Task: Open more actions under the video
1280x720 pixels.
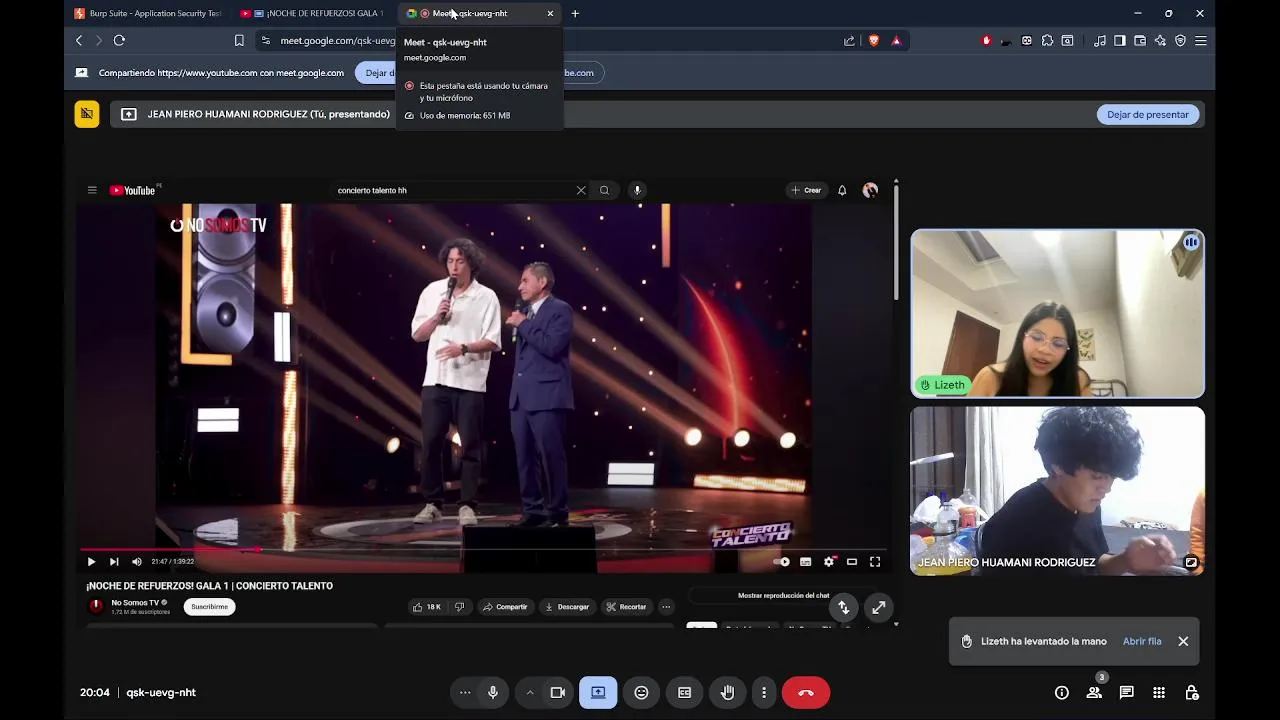Action: (666, 607)
